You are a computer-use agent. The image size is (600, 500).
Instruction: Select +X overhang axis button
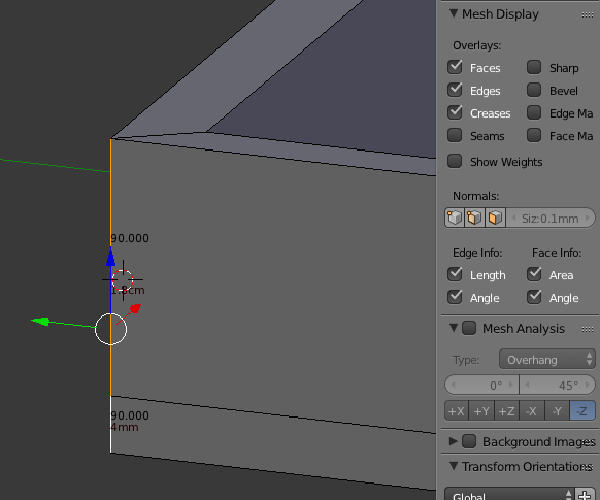pos(457,411)
